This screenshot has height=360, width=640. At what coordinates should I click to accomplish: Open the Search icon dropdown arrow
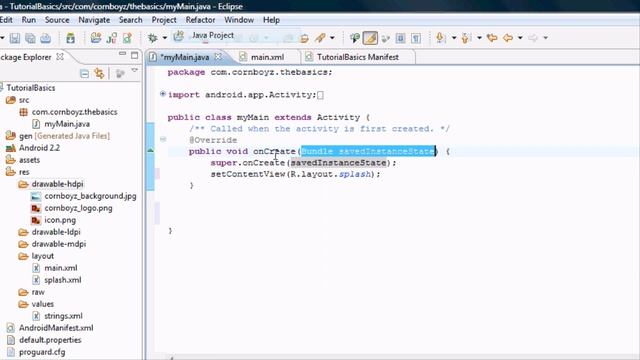pos(332,38)
